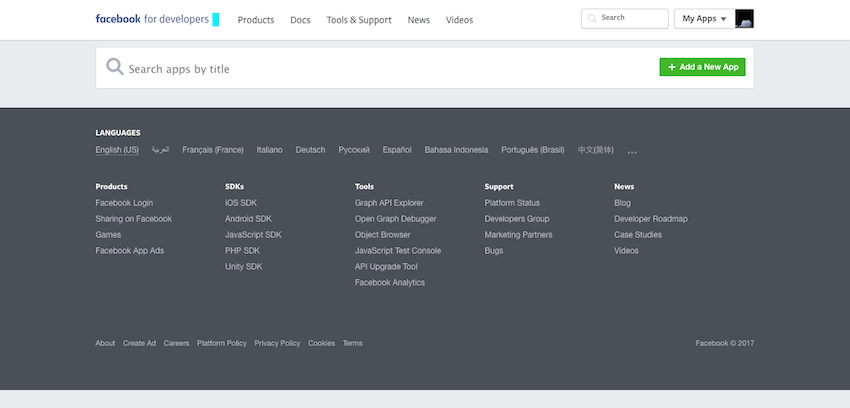Click the Support footer column heading

(x=499, y=186)
